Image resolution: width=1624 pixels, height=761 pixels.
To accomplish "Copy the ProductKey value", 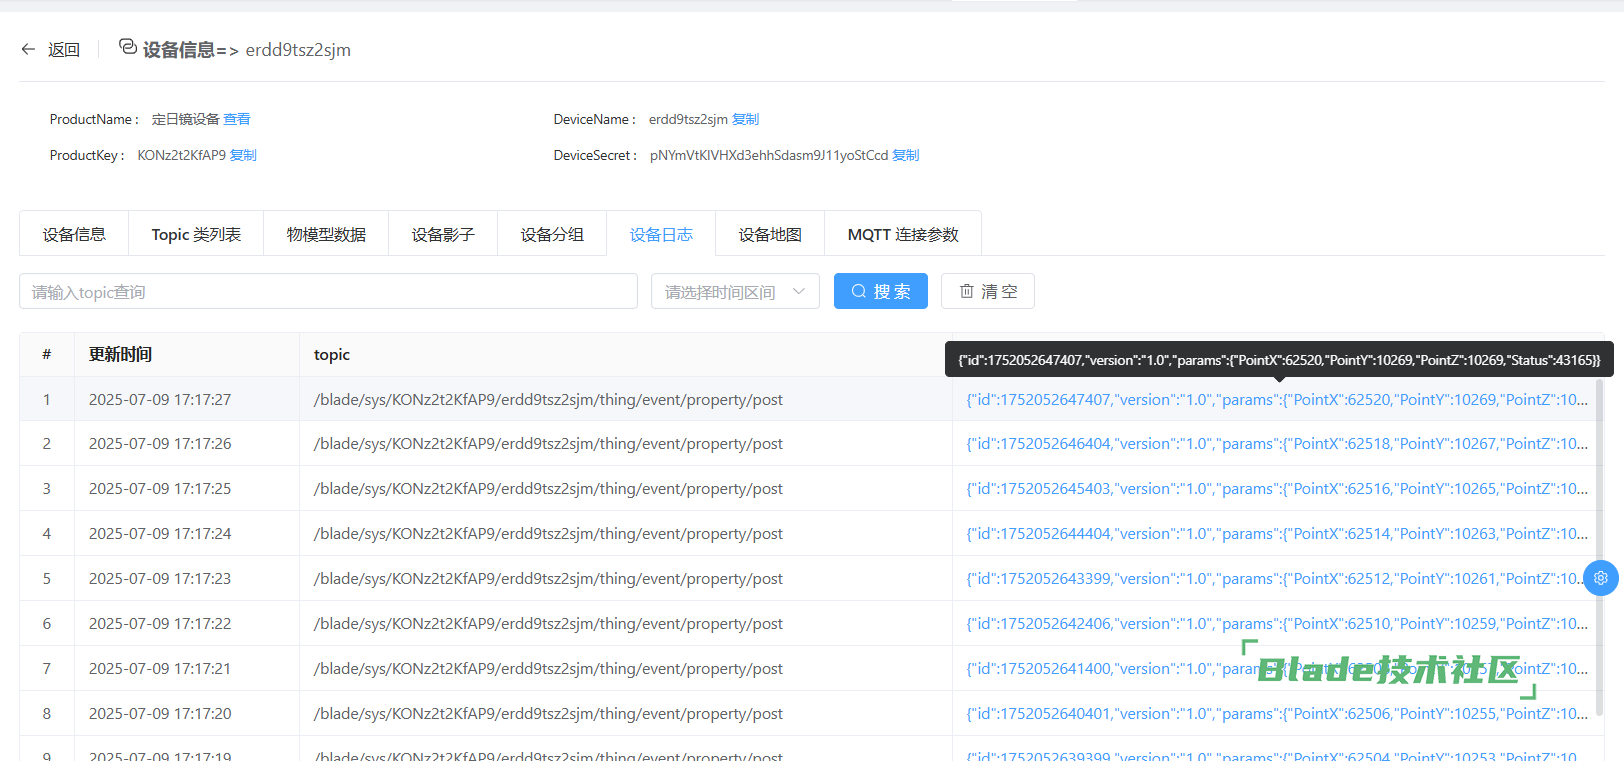I will pos(243,155).
